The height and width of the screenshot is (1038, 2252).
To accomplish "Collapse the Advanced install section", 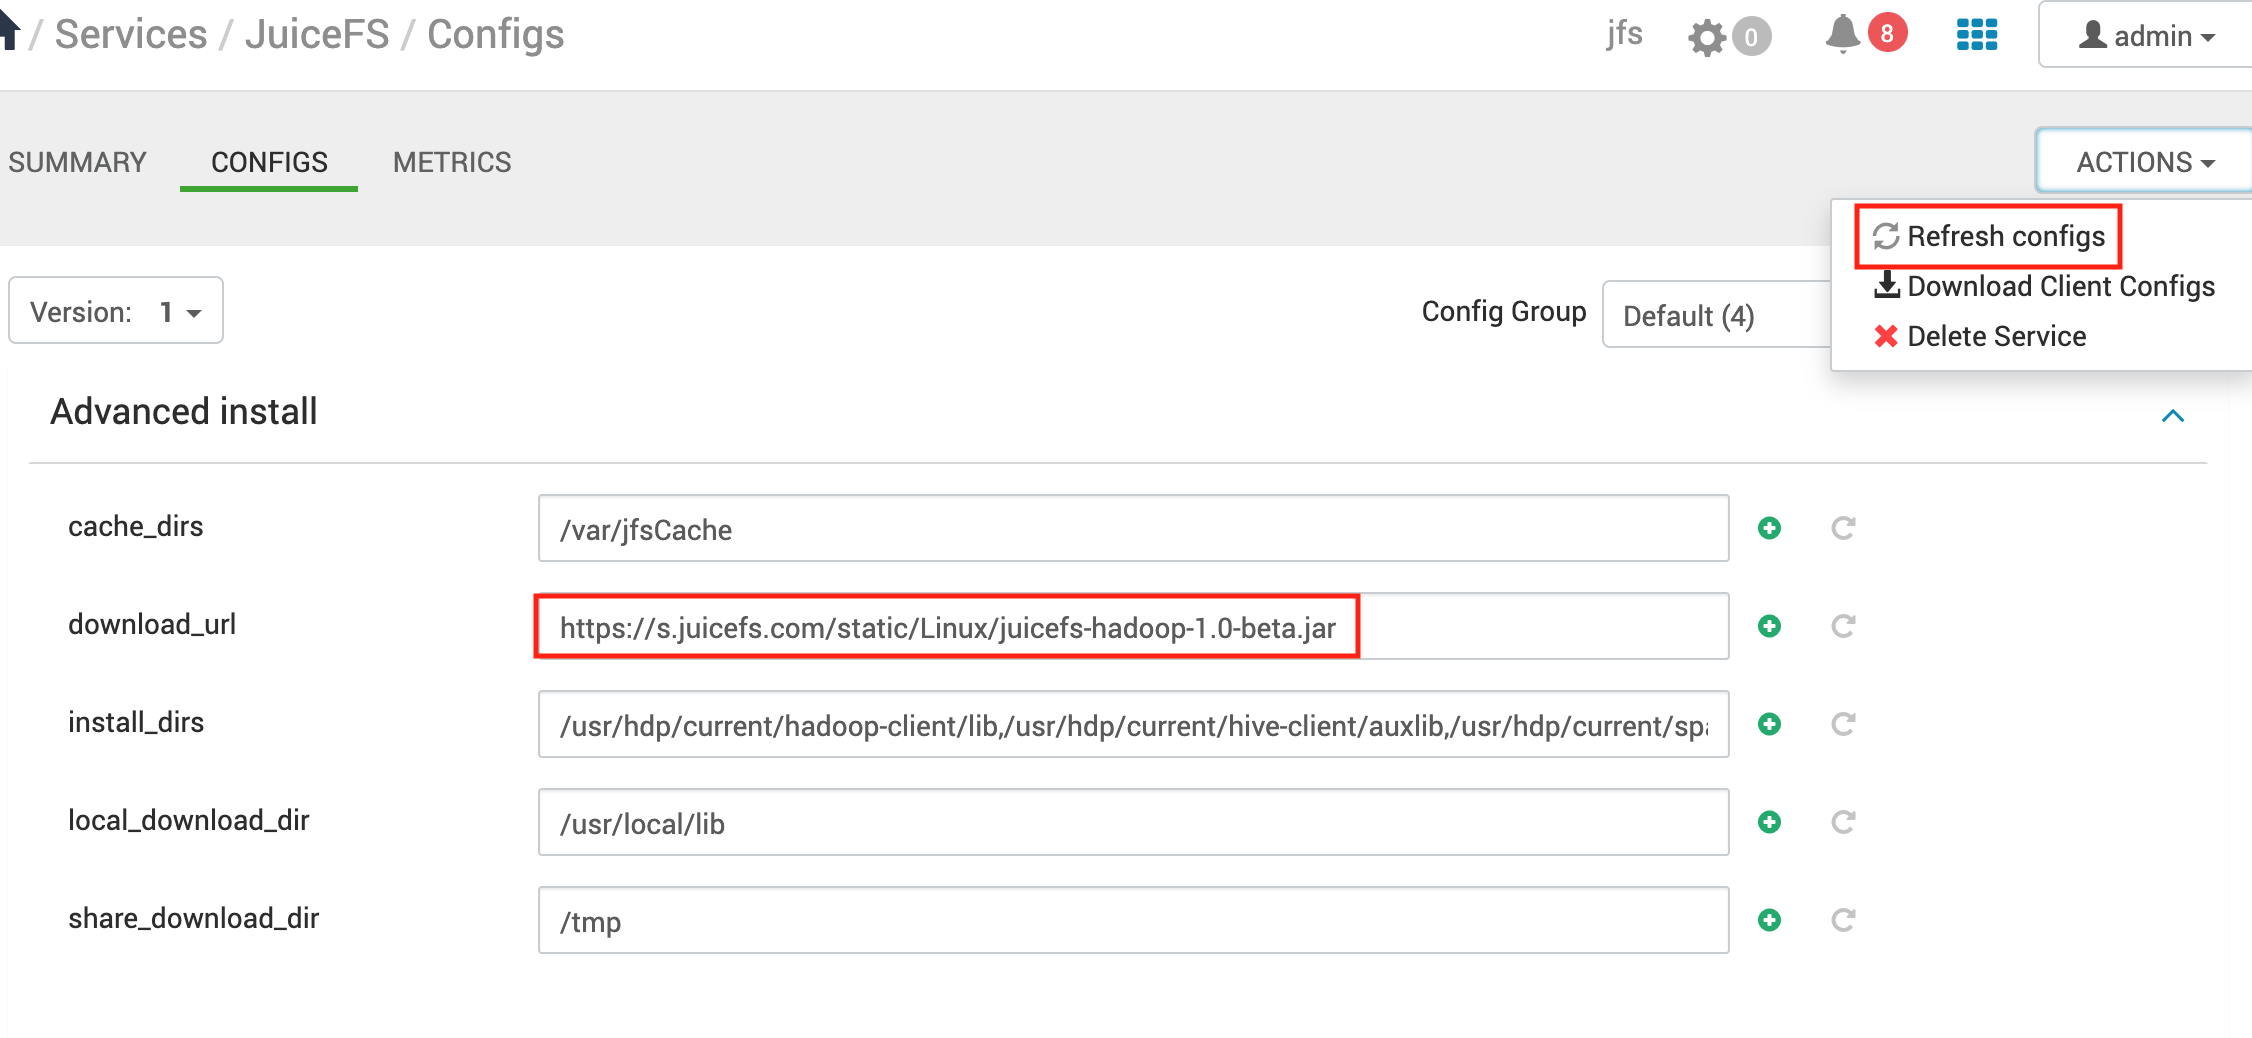I will (x=2172, y=416).
